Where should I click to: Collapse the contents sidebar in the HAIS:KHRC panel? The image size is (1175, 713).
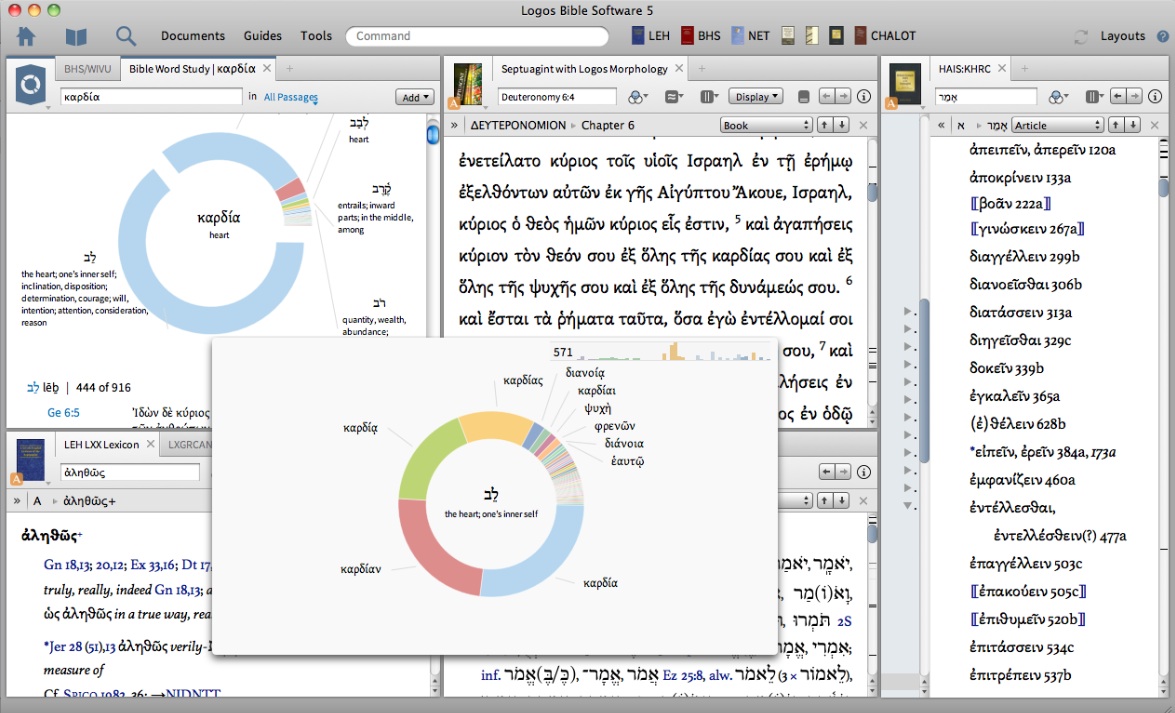click(x=939, y=125)
